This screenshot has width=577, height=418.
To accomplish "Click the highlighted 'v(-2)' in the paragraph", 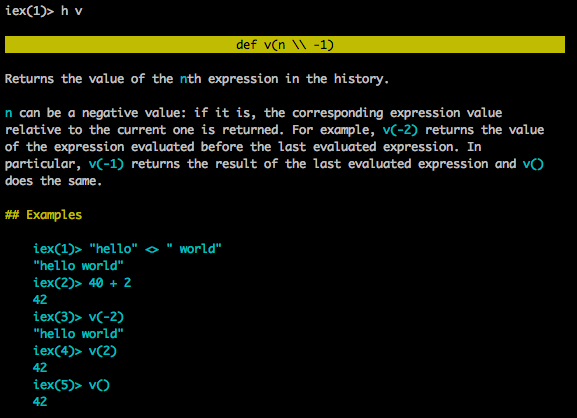I will coord(400,130).
